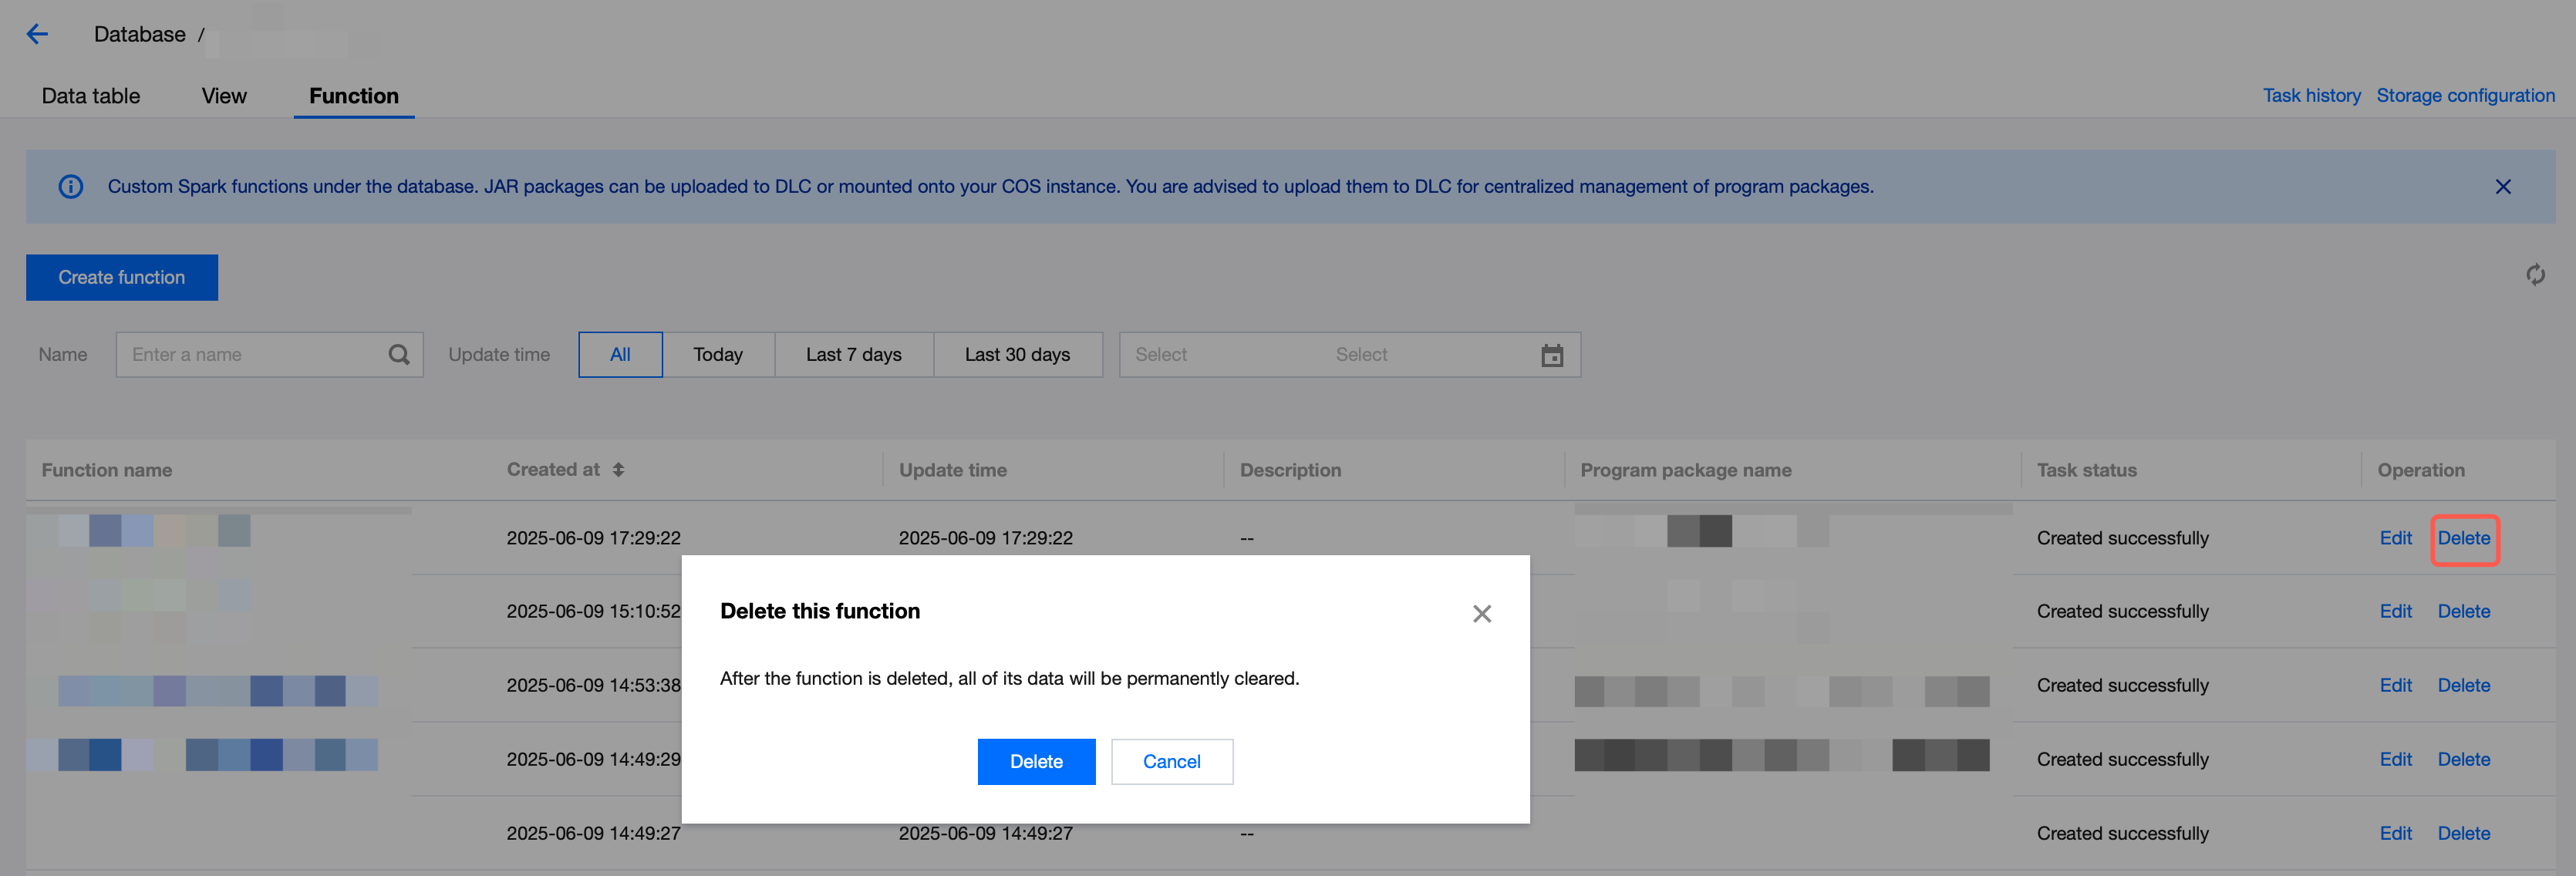The width and height of the screenshot is (2576, 876).
Task: Open the start date Select field
Action: [1161, 355]
